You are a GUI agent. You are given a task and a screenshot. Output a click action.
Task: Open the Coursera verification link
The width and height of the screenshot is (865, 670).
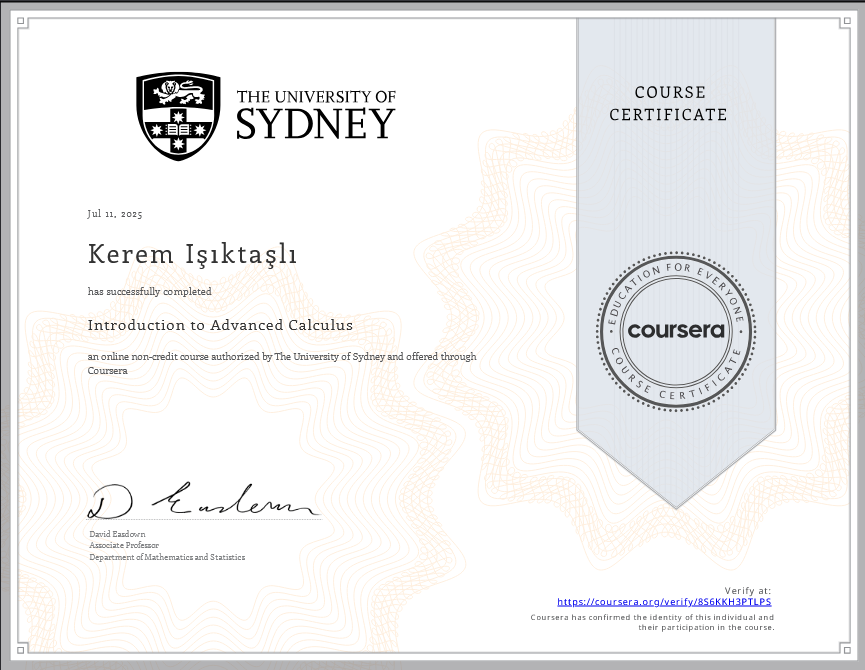click(x=664, y=601)
